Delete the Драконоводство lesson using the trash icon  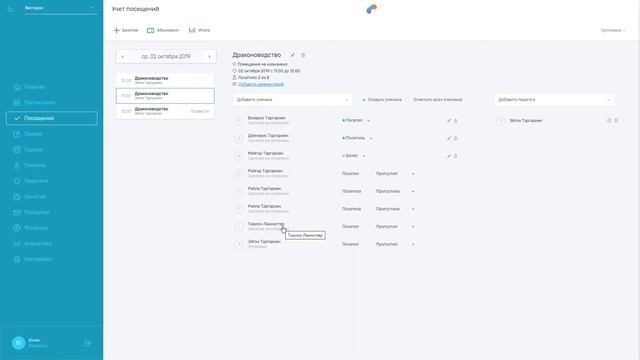[303, 55]
